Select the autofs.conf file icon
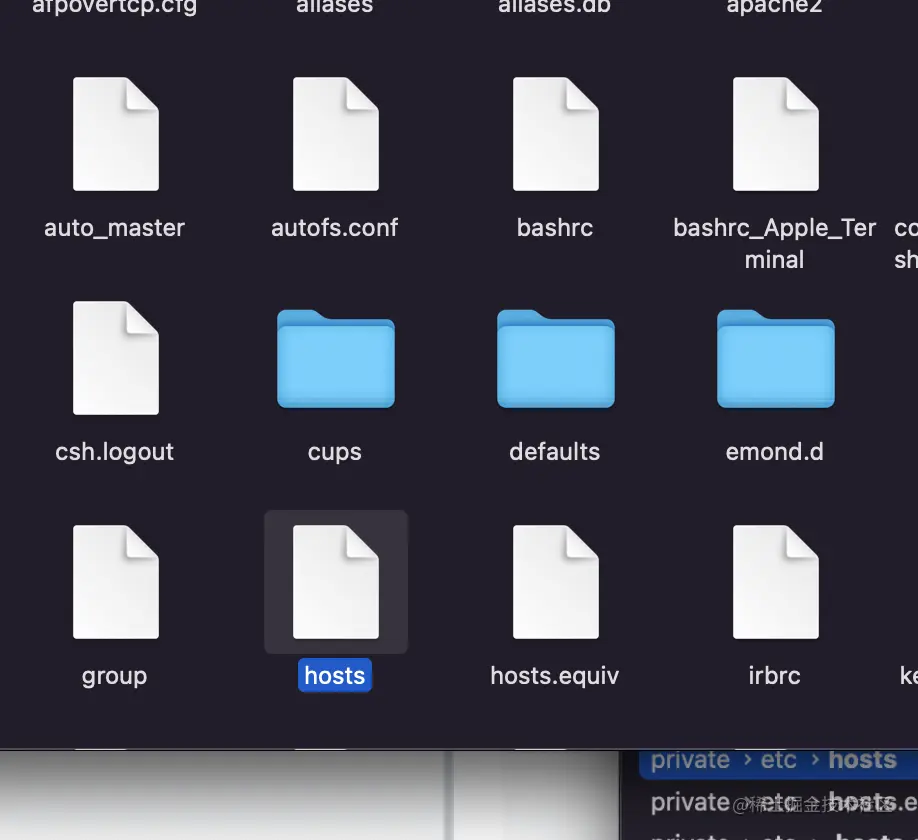Viewport: 918px width, 840px height. click(336, 134)
